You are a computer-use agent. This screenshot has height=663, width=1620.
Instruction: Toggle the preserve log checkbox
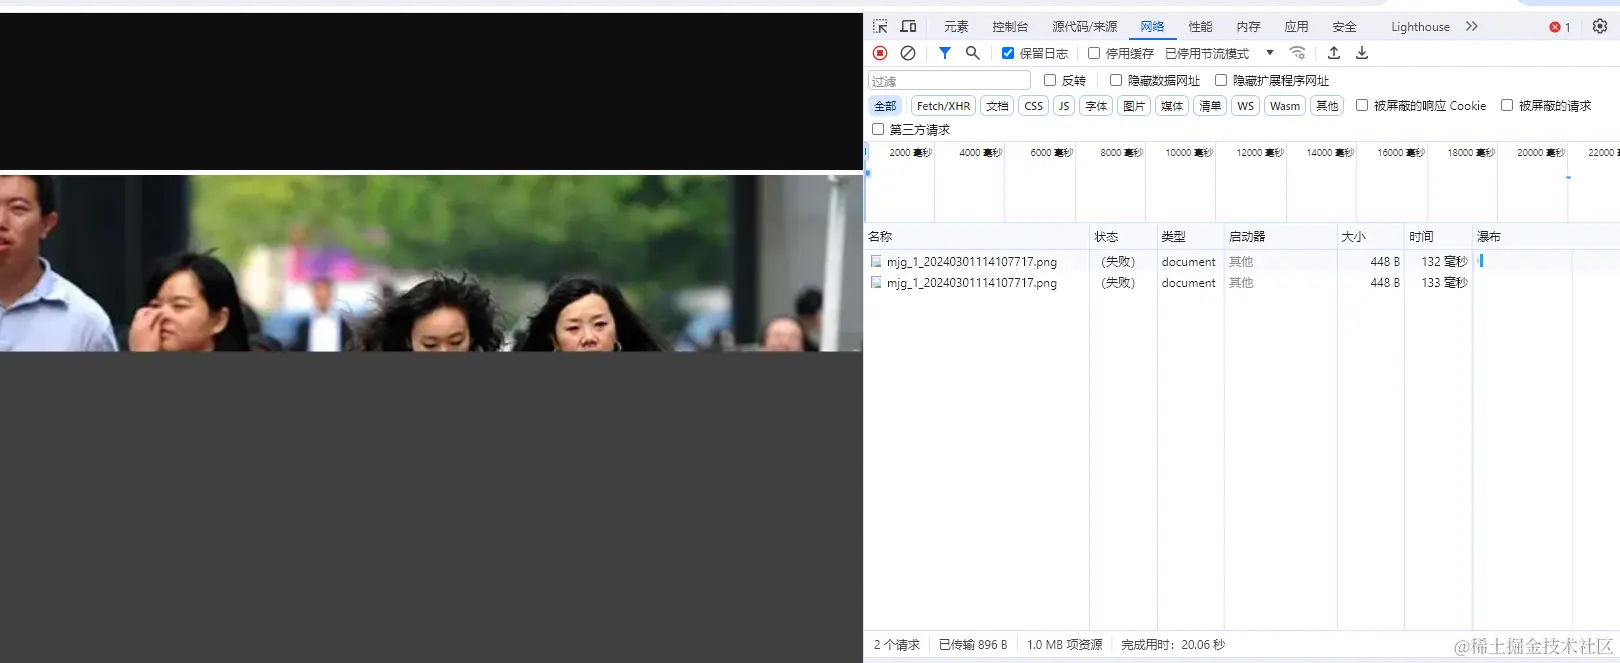(1008, 53)
